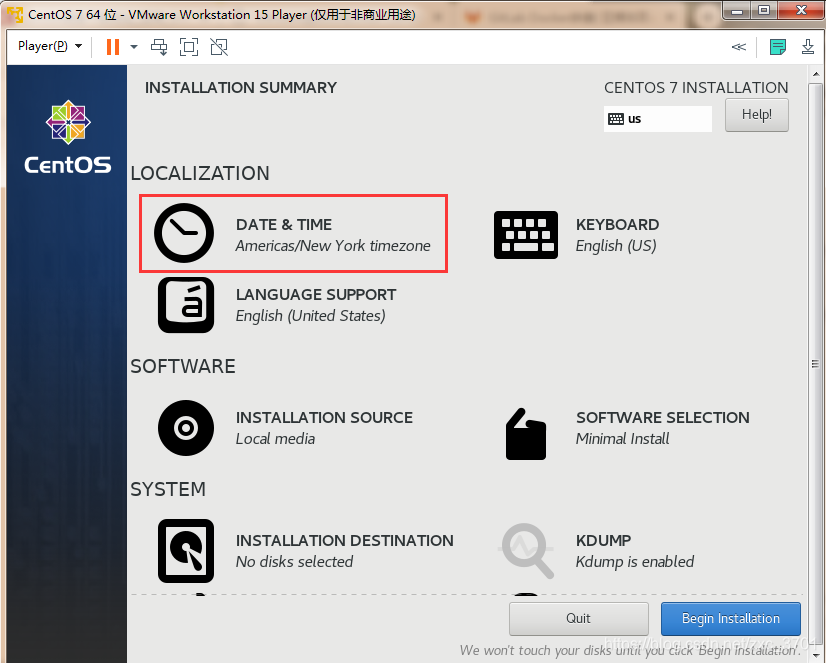Open SOFTWARE SELECTION Minimal Install label
The height and width of the screenshot is (663, 826).
(x=663, y=428)
